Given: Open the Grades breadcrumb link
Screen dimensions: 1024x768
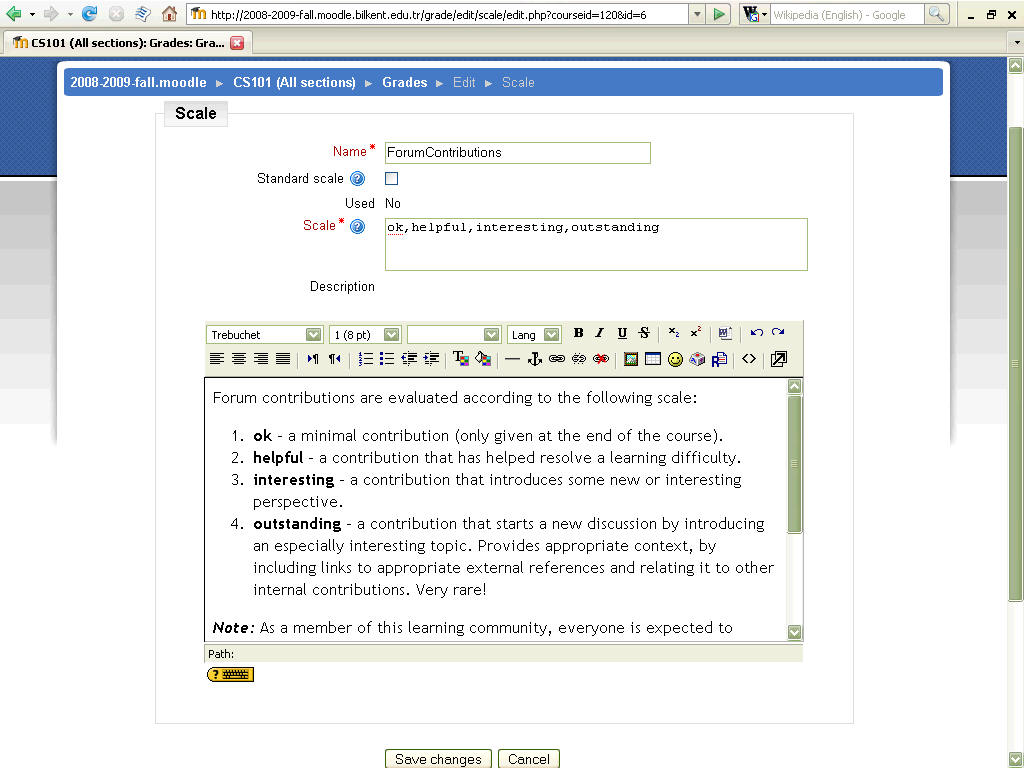Looking at the screenshot, I should 405,82.
